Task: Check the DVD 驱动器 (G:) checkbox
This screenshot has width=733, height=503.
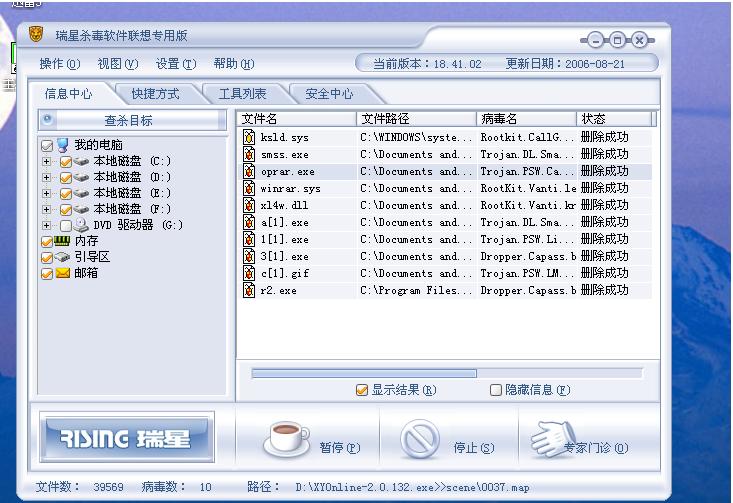Action: tap(65, 226)
